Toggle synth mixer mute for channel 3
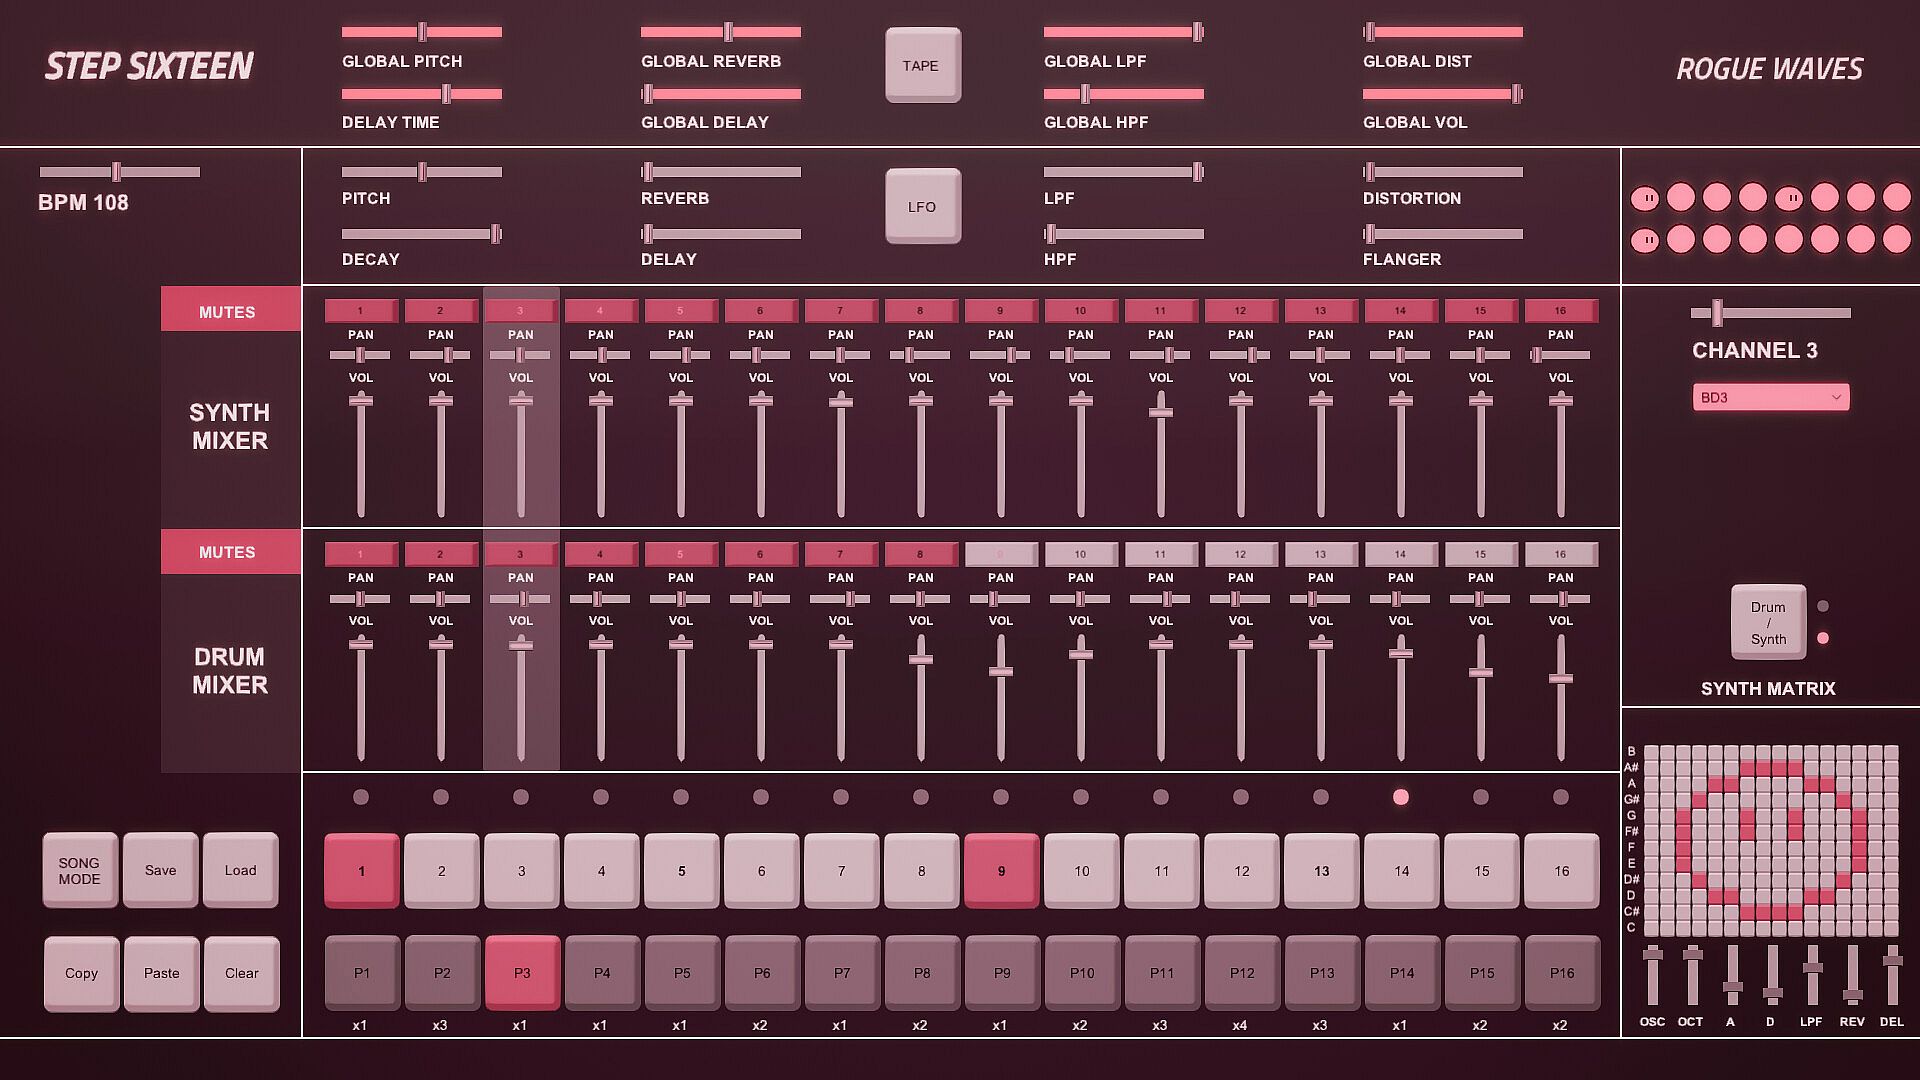 coord(520,311)
